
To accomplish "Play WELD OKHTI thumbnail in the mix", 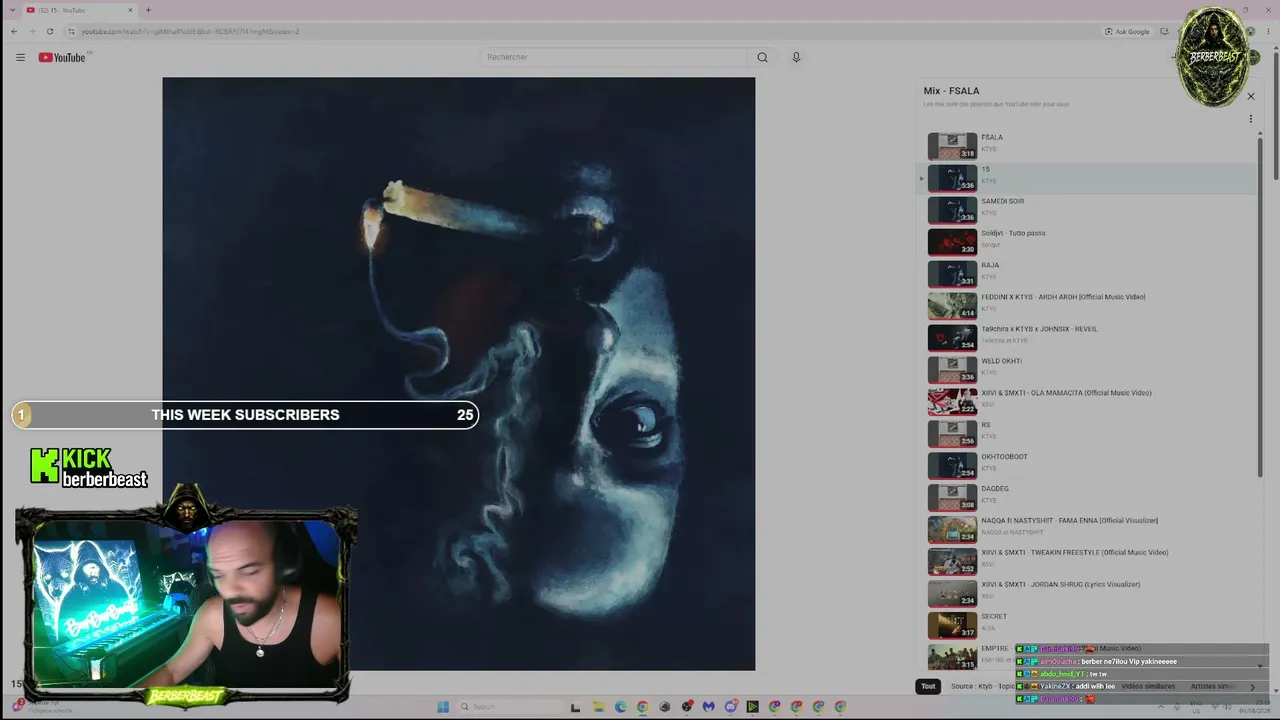I will click(x=952, y=370).
